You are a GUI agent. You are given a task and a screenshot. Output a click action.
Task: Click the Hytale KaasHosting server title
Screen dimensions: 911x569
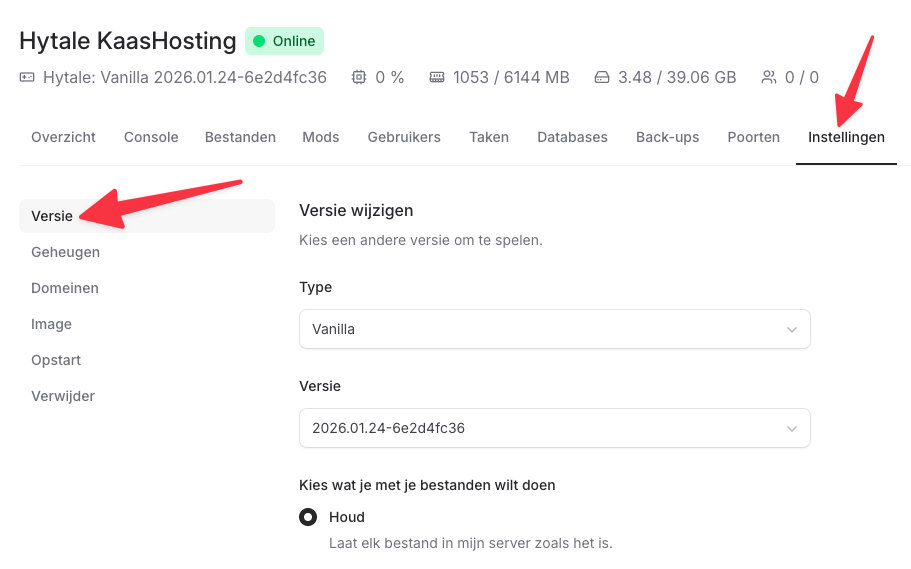(127, 41)
